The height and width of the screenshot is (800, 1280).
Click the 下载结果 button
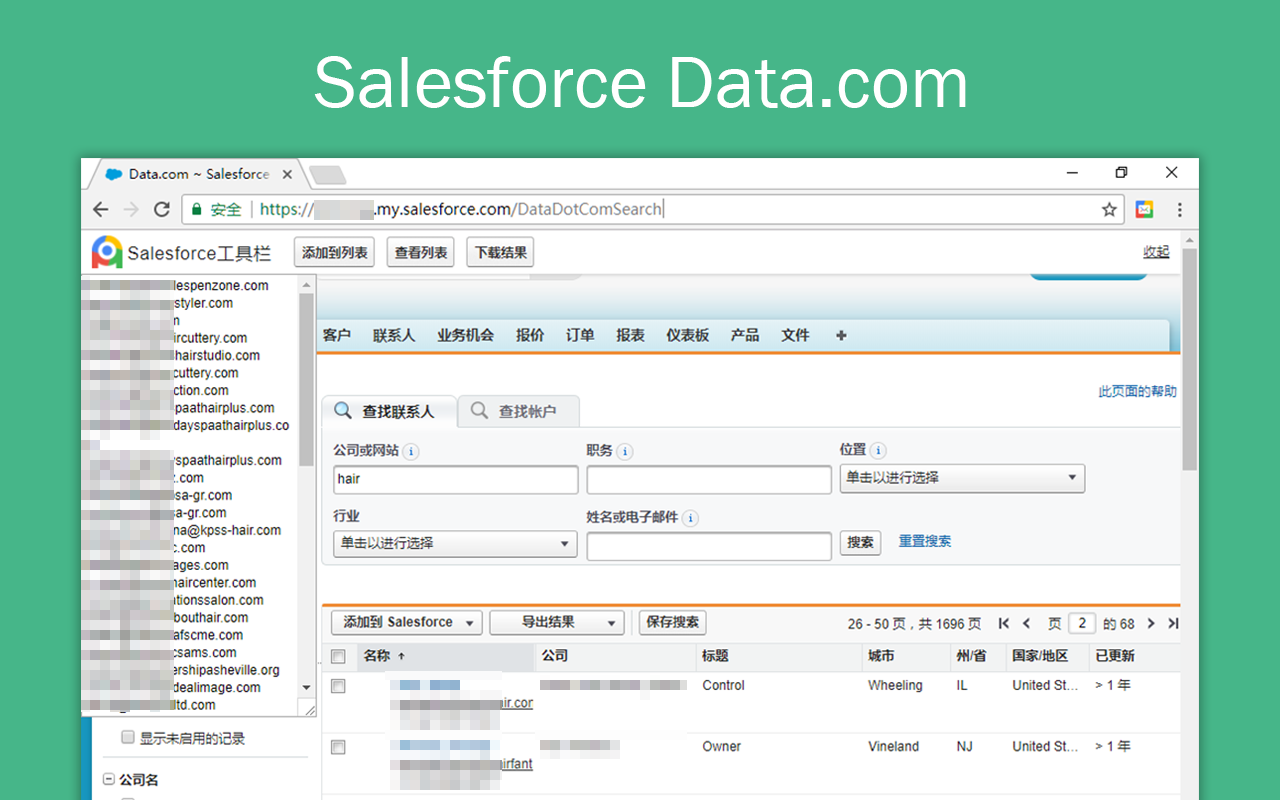pos(500,253)
